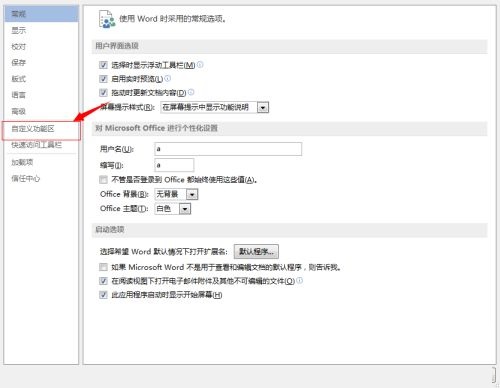500x388 pixels.
Task: Toggle 启用实时预览 checkbox
Action: tap(103, 79)
